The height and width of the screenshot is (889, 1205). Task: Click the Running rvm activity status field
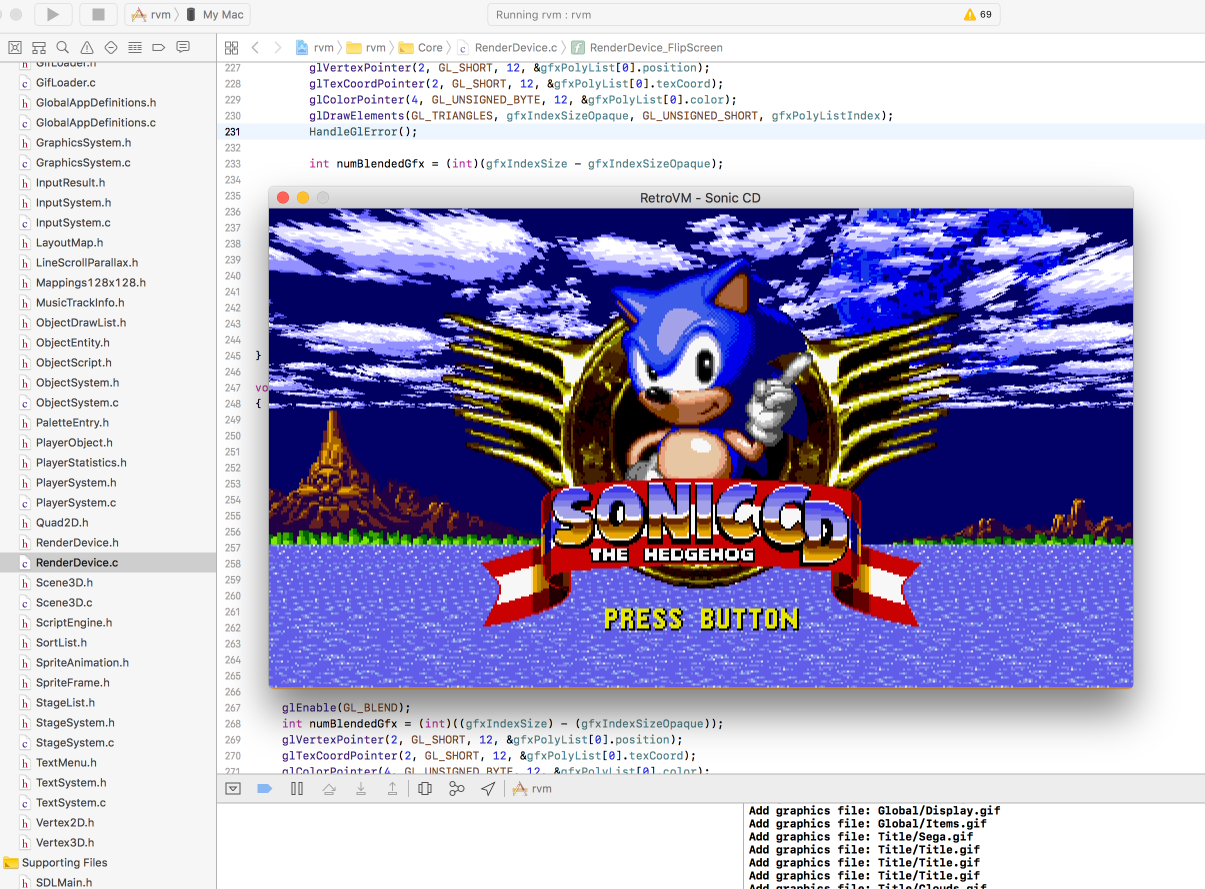coord(745,15)
